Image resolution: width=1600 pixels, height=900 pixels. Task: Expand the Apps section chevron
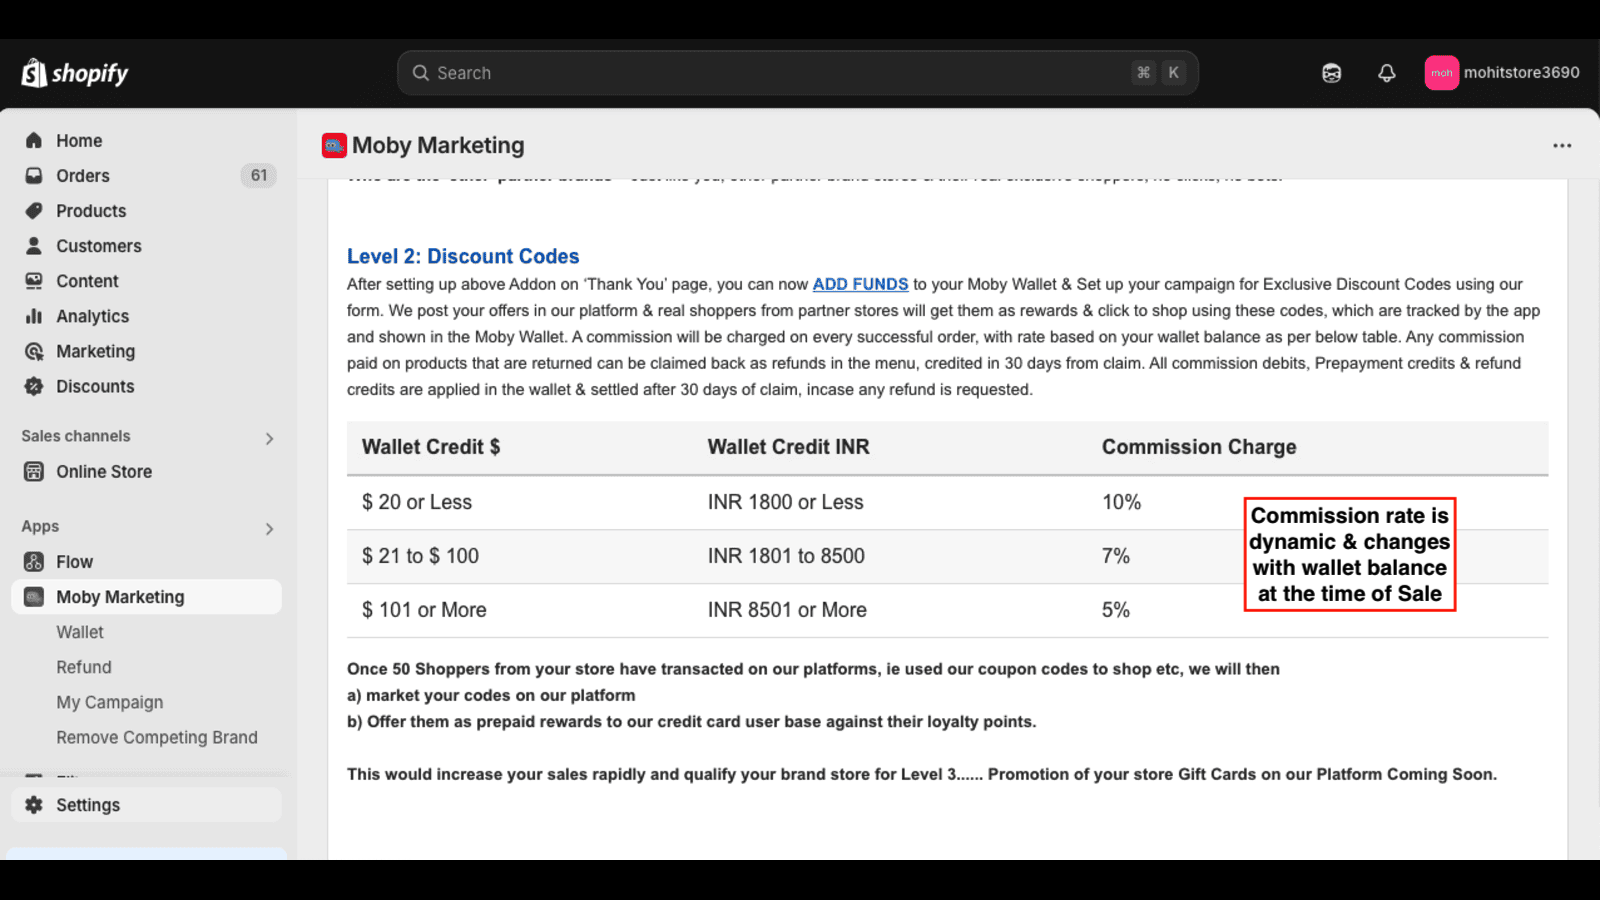click(x=269, y=528)
